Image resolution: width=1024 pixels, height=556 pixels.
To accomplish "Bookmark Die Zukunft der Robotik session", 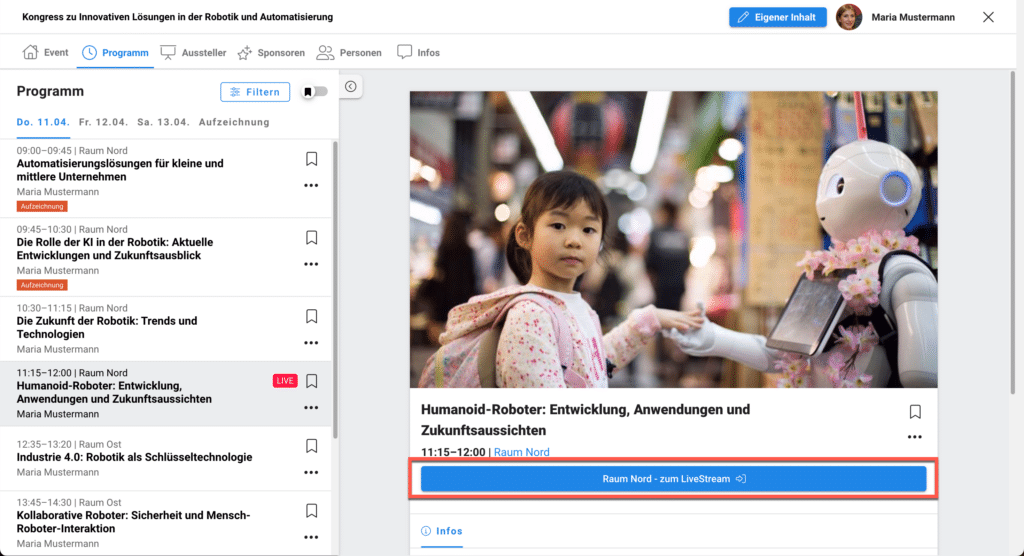I will [311, 316].
